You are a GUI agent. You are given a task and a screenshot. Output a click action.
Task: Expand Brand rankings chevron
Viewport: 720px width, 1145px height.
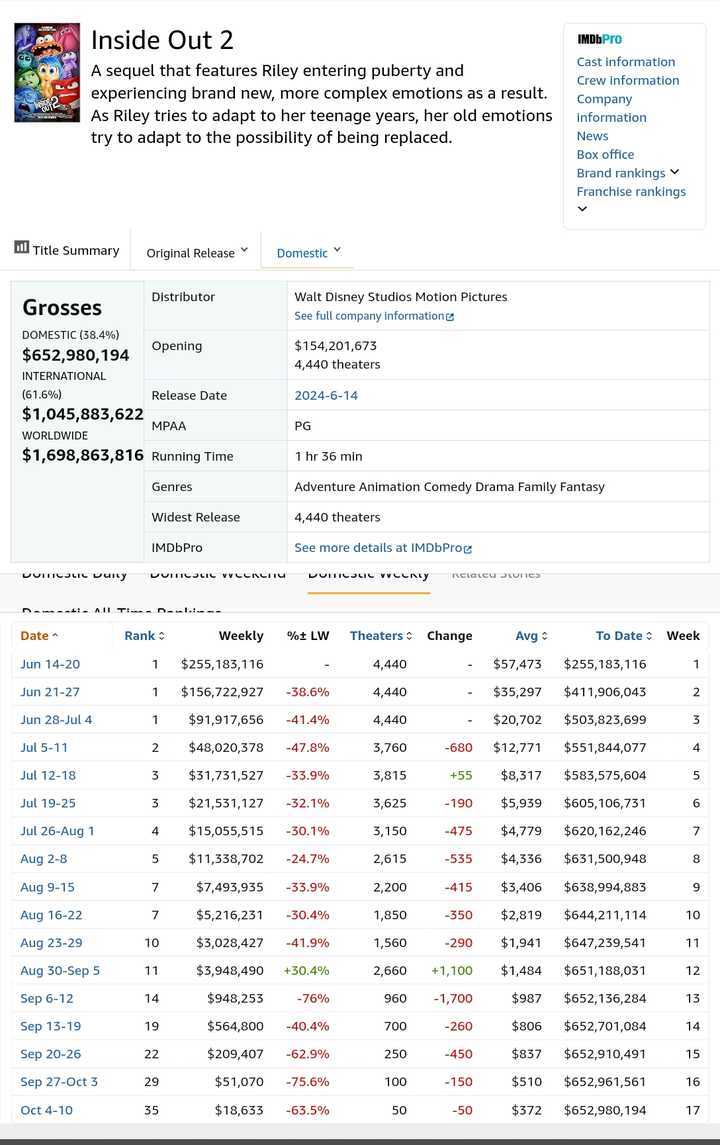[674, 172]
